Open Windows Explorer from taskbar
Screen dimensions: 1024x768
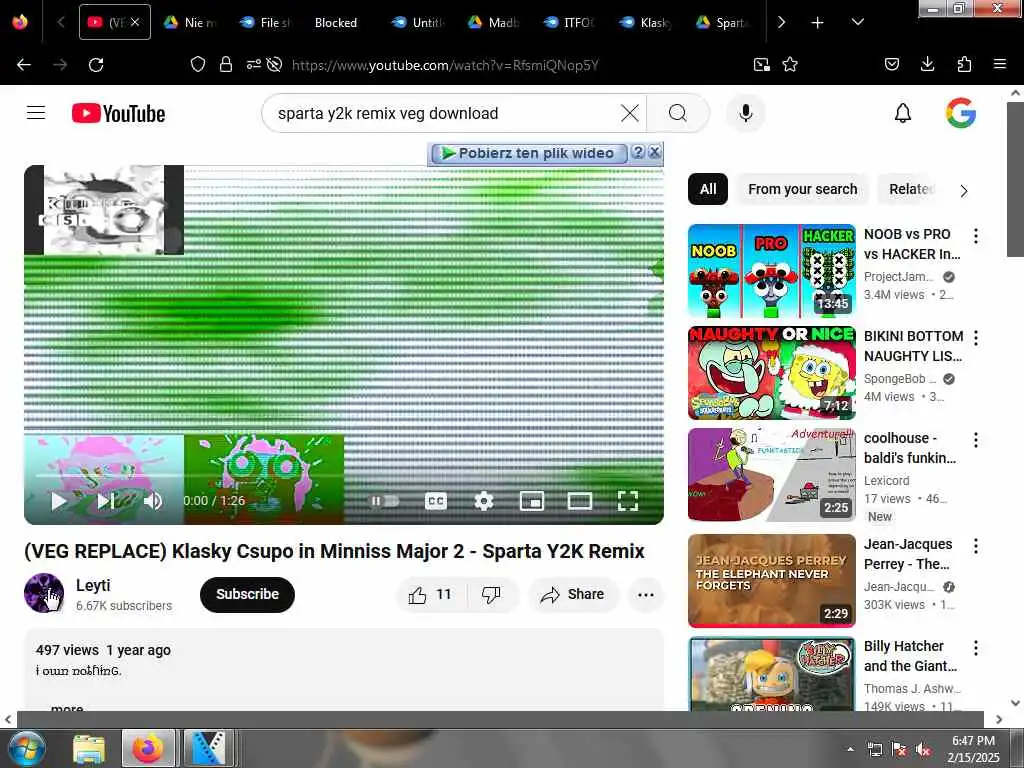[x=89, y=748]
